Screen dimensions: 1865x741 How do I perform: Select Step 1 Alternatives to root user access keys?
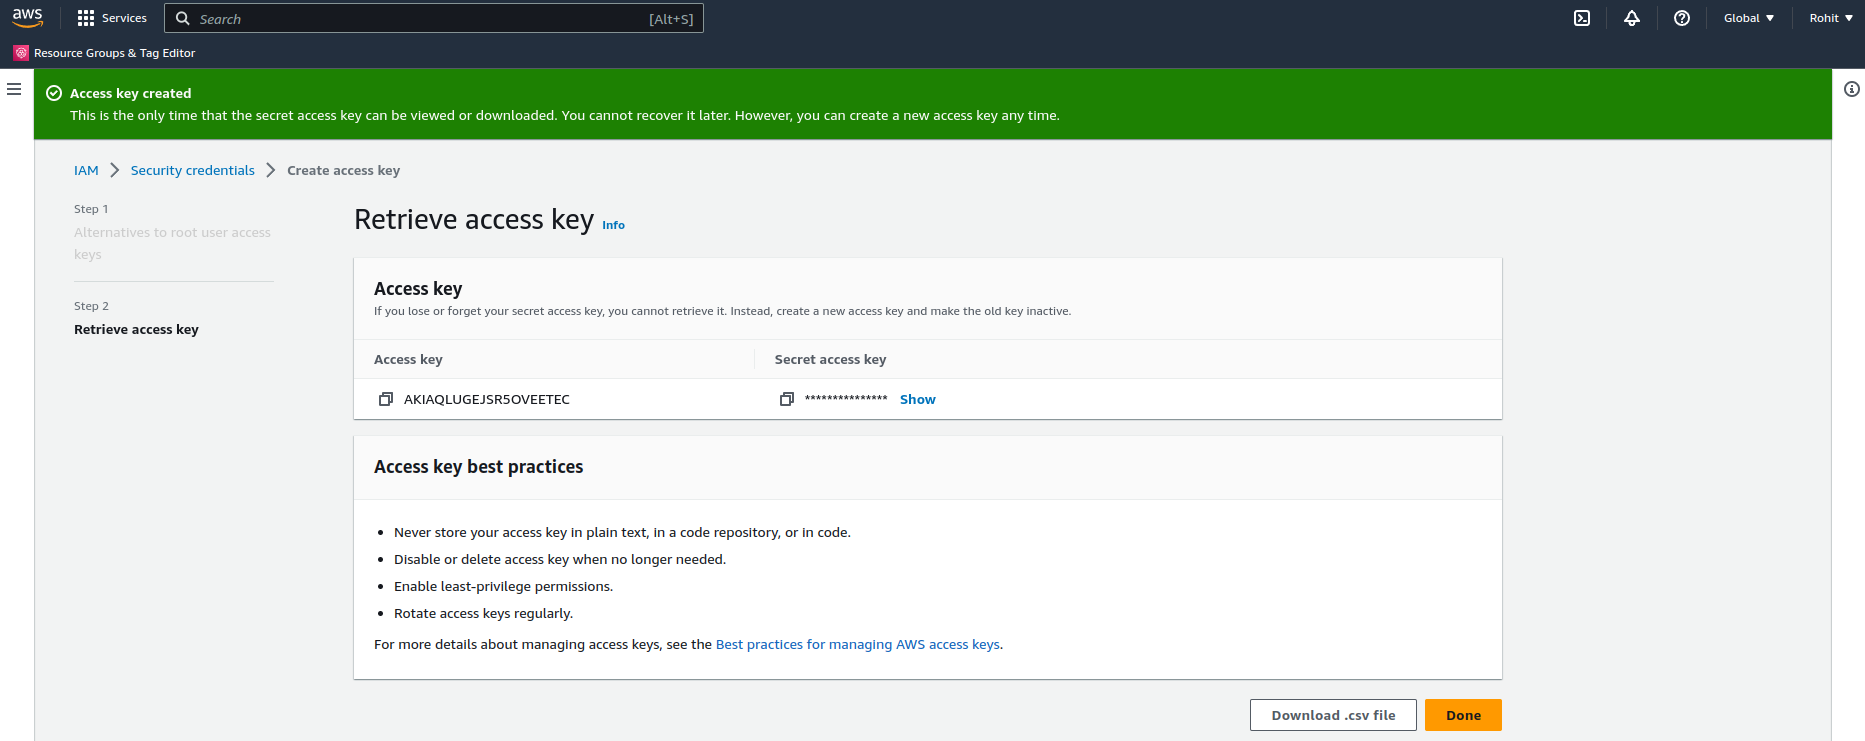click(172, 243)
